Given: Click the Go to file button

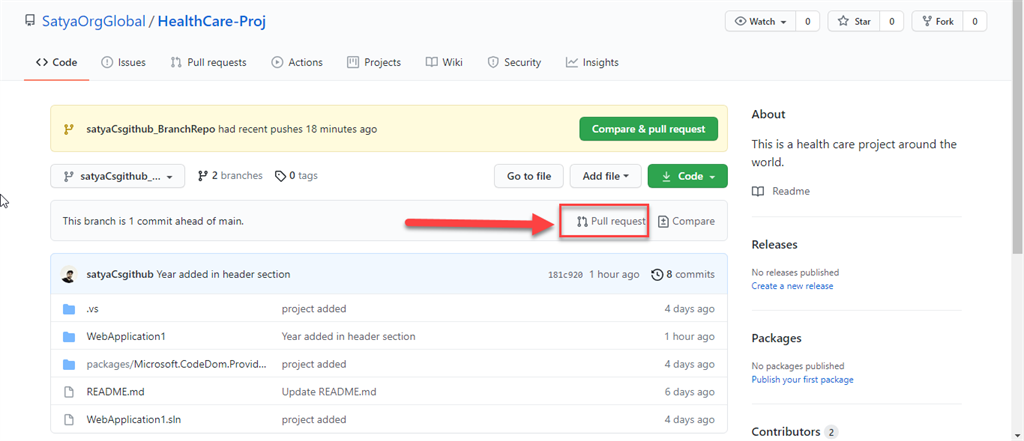Looking at the screenshot, I should 529,176.
